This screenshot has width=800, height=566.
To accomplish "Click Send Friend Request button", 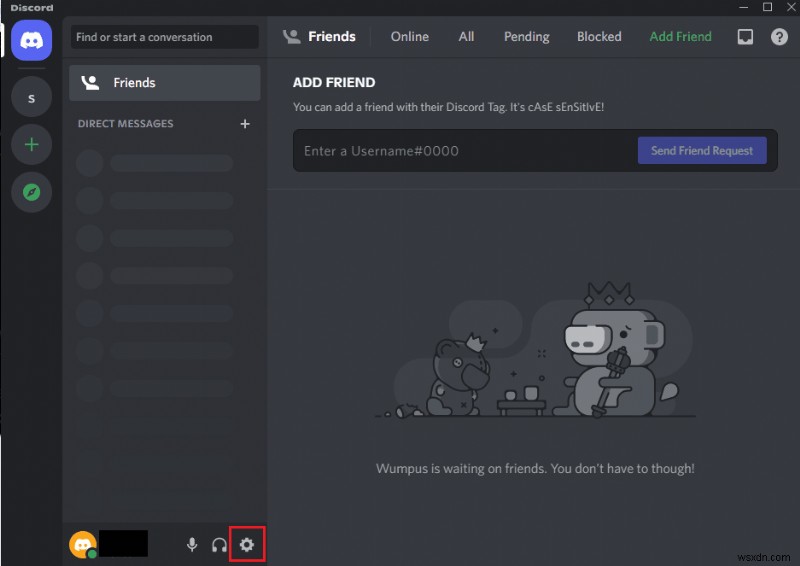I will 702,151.
